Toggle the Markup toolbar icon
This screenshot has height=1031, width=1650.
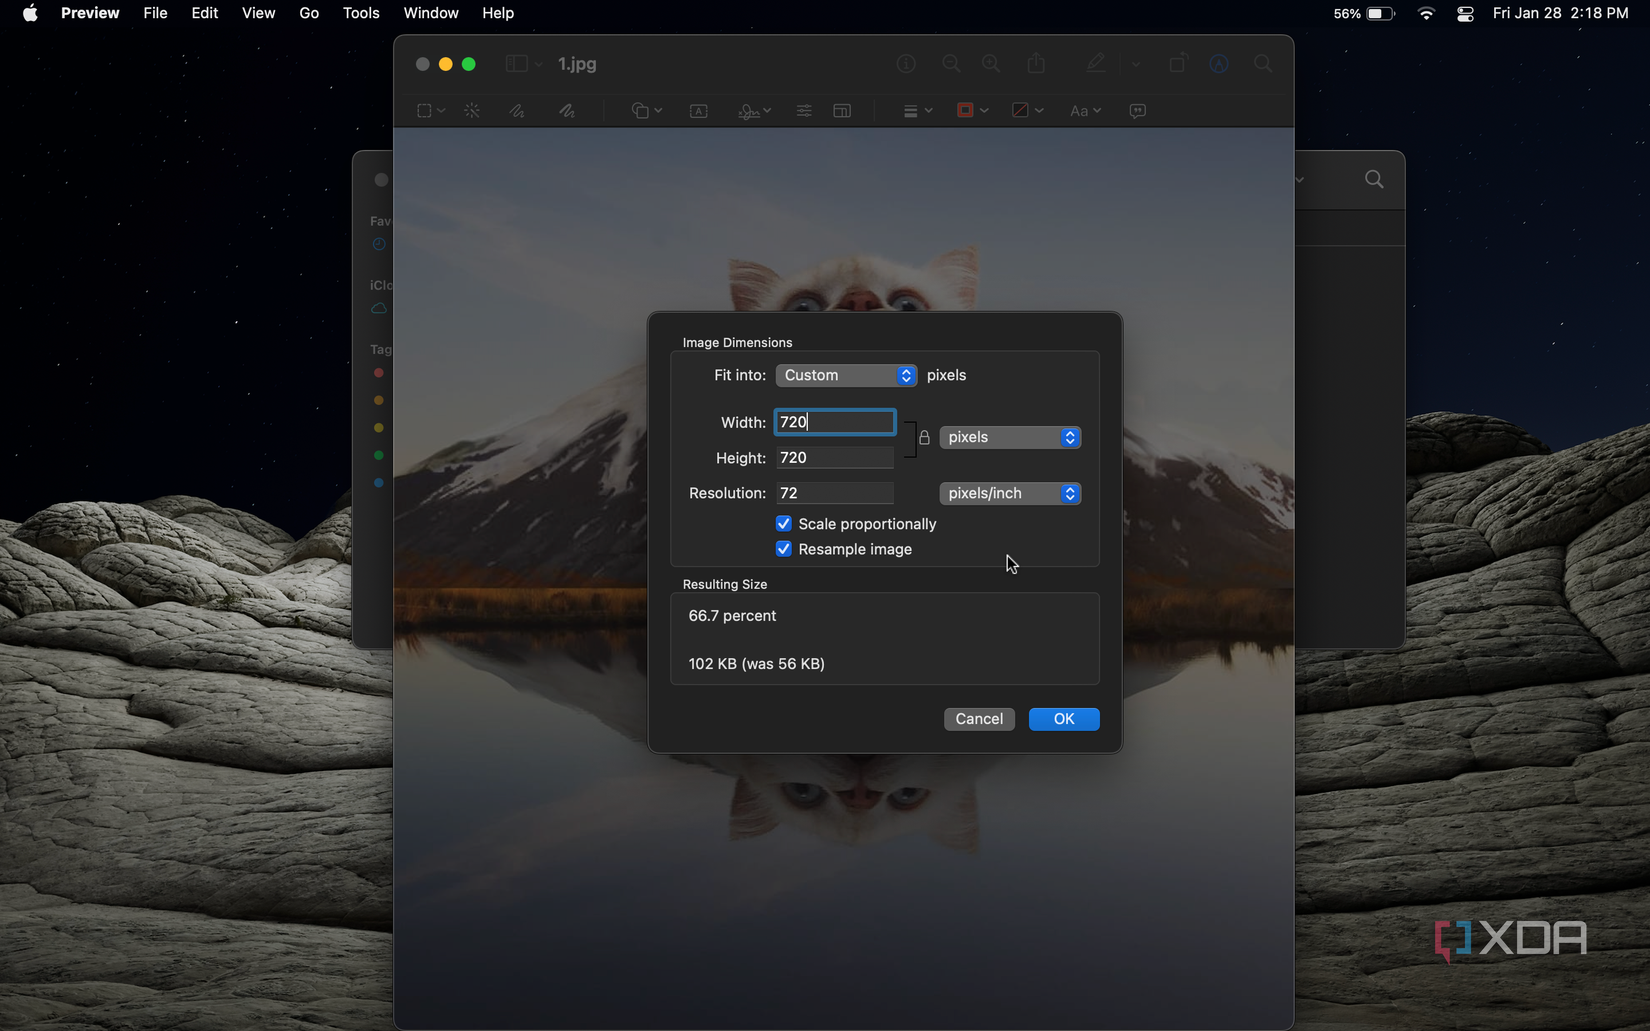click(1219, 63)
